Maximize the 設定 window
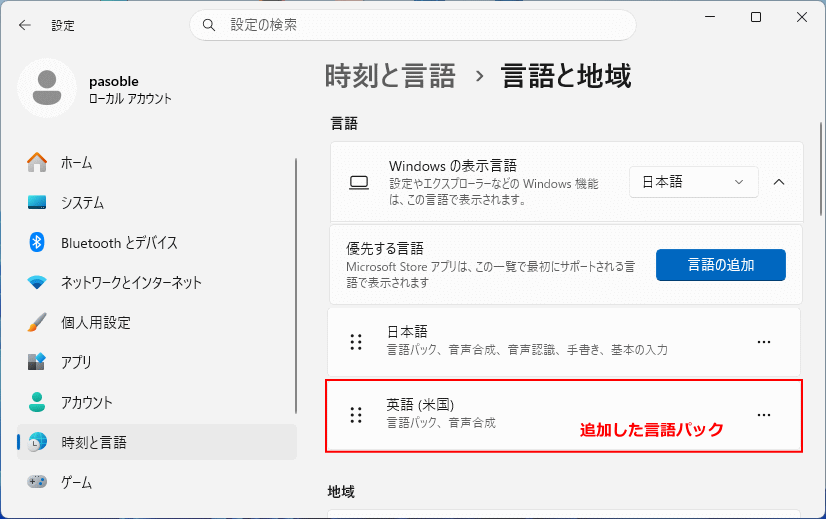Screen dimensions: 826x519 756,17
